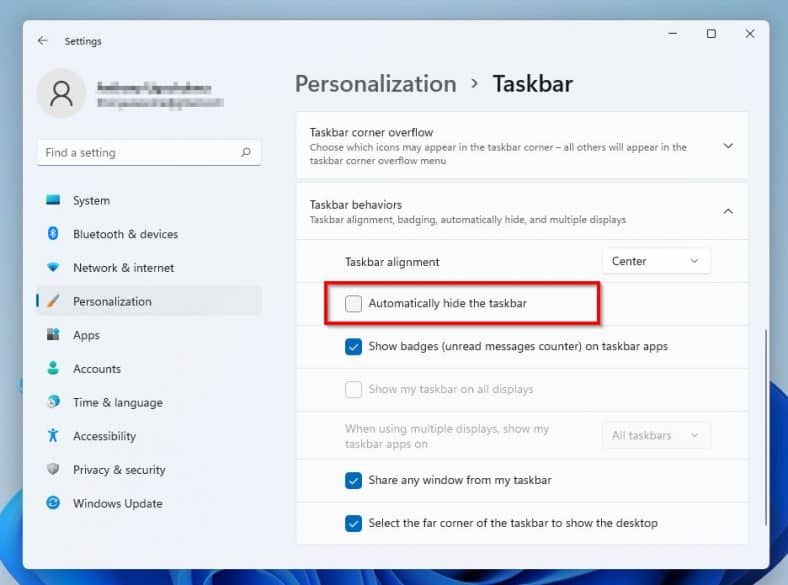Screen dimensions: 788x585
Task: Click the System monitor icon
Action: [x=53, y=200]
